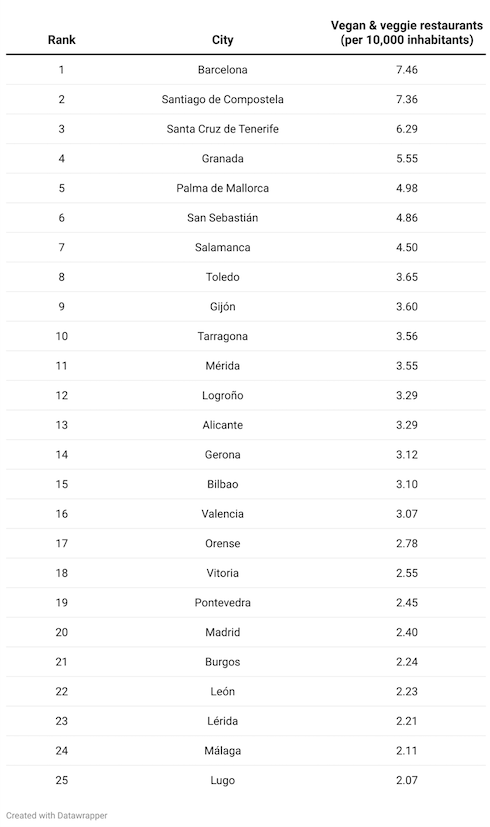
Task: Click the City column header
Action: point(222,40)
